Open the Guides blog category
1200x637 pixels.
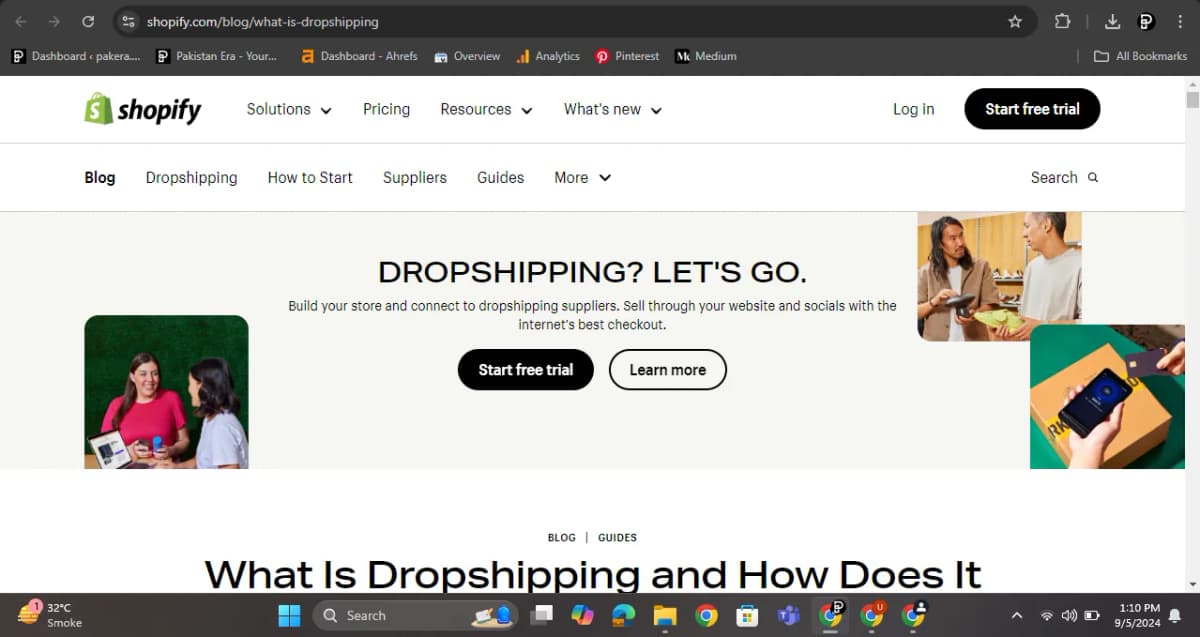(x=501, y=177)
